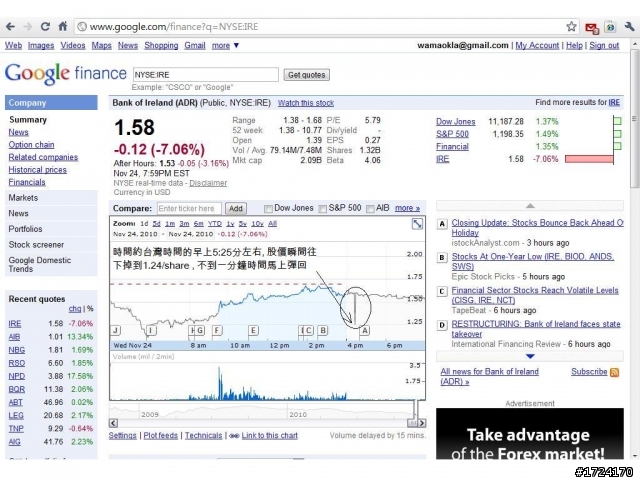The image size is (640, 480).
Task: Open news item letter icon C
Action: 442,291
